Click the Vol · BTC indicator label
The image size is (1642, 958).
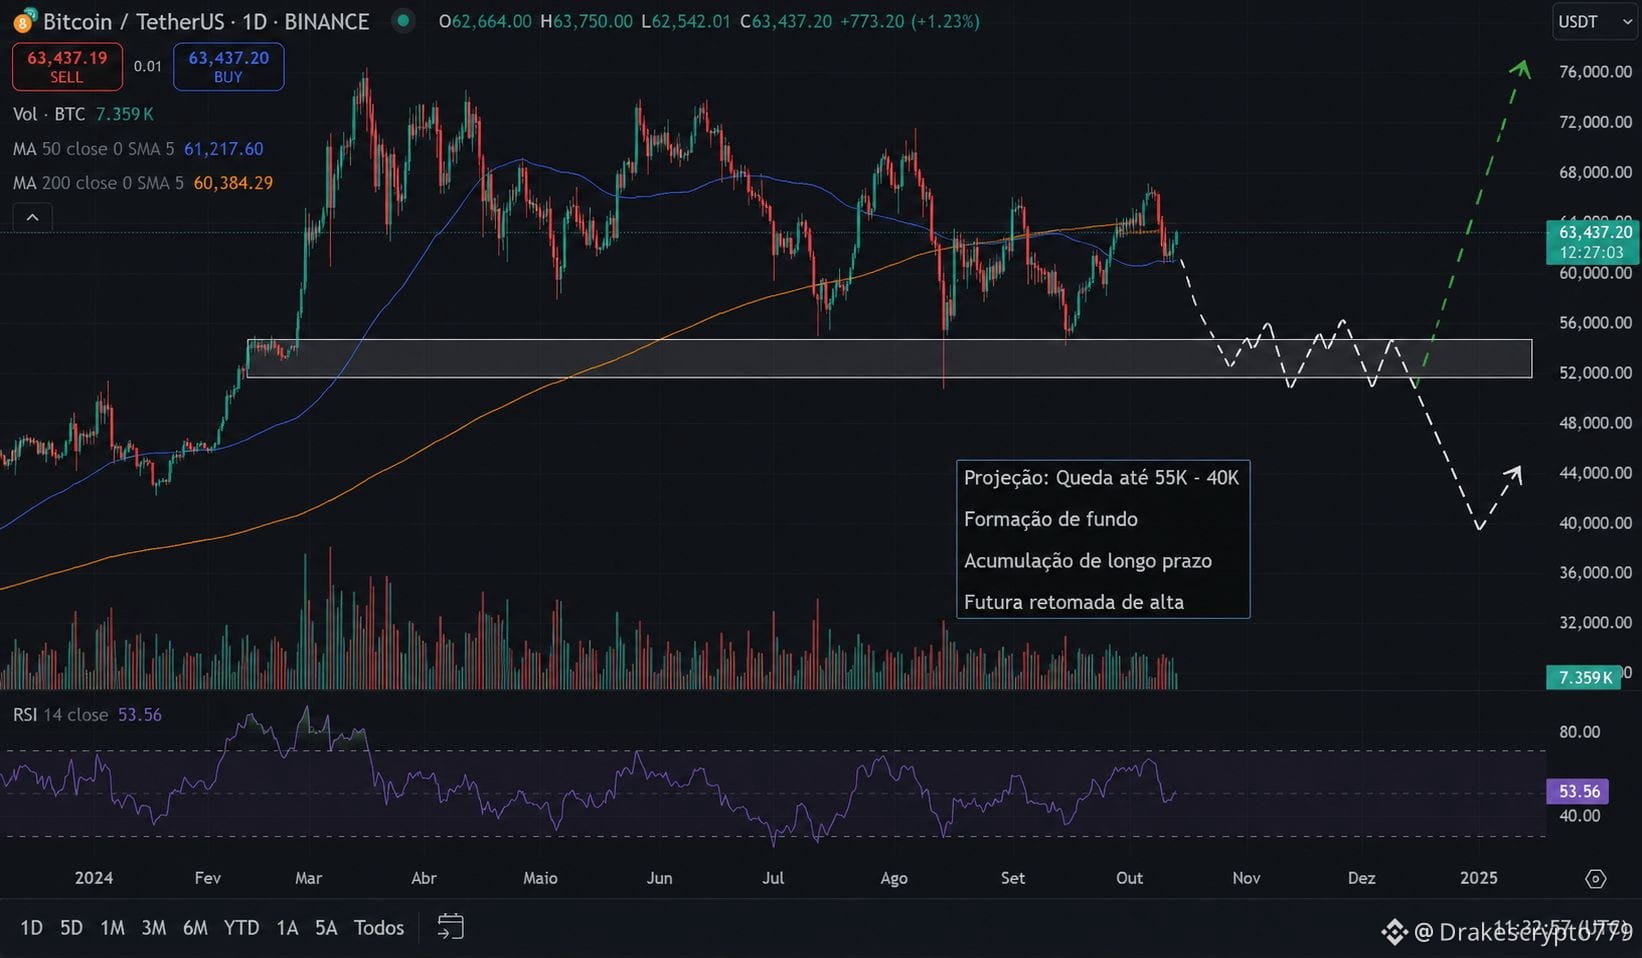(49, 114)
